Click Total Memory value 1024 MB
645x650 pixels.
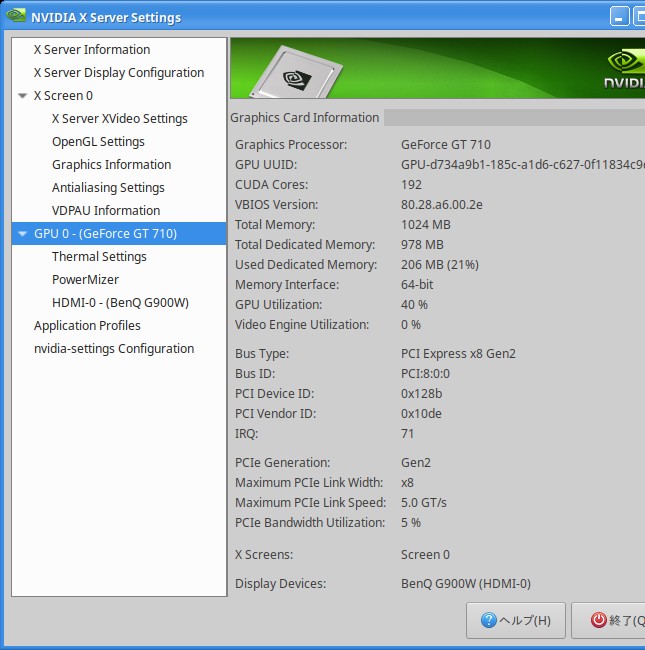[426, 225]
